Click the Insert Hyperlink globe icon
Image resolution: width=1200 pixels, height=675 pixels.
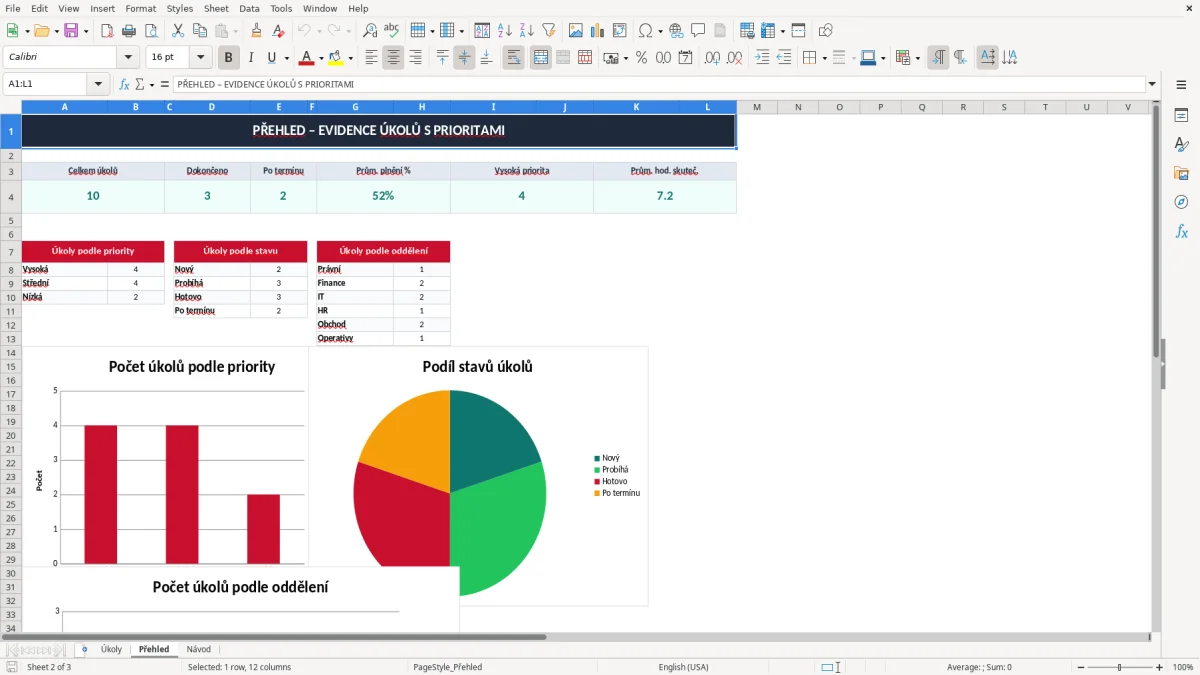point(677,31)
